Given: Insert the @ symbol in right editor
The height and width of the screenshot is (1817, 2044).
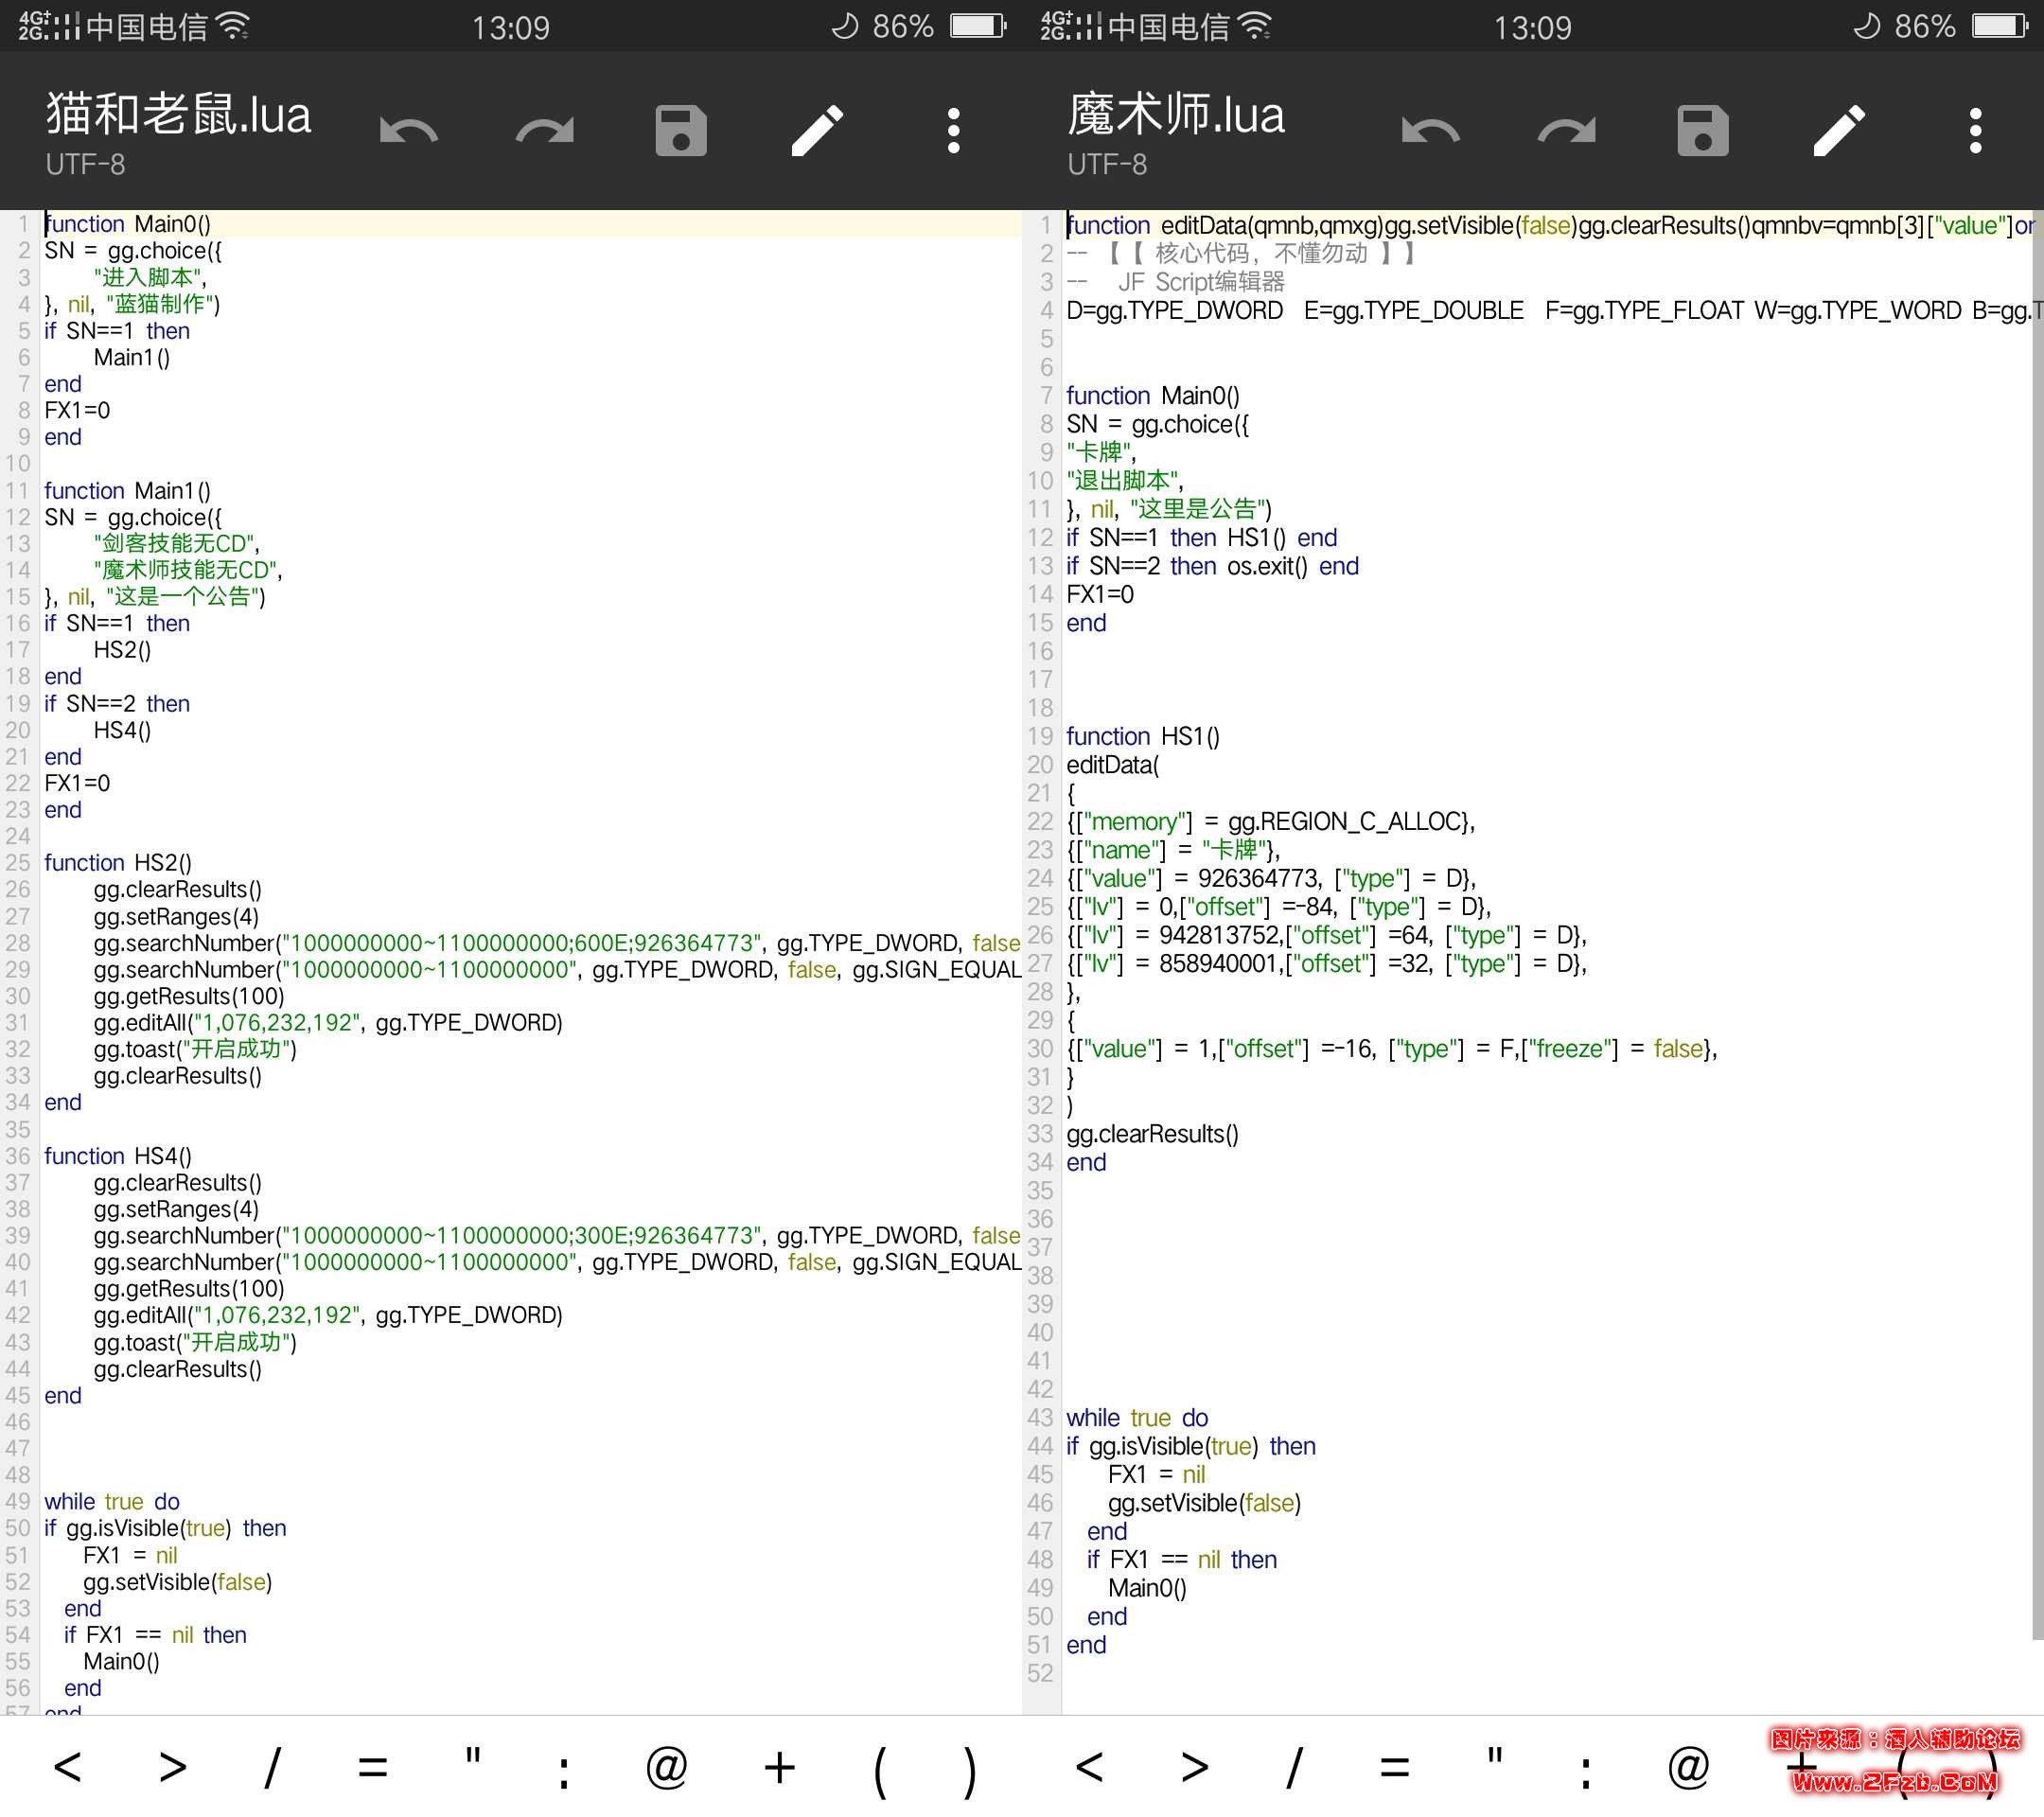Looking at the screenshot, I should click(x=1688, y=1767).
